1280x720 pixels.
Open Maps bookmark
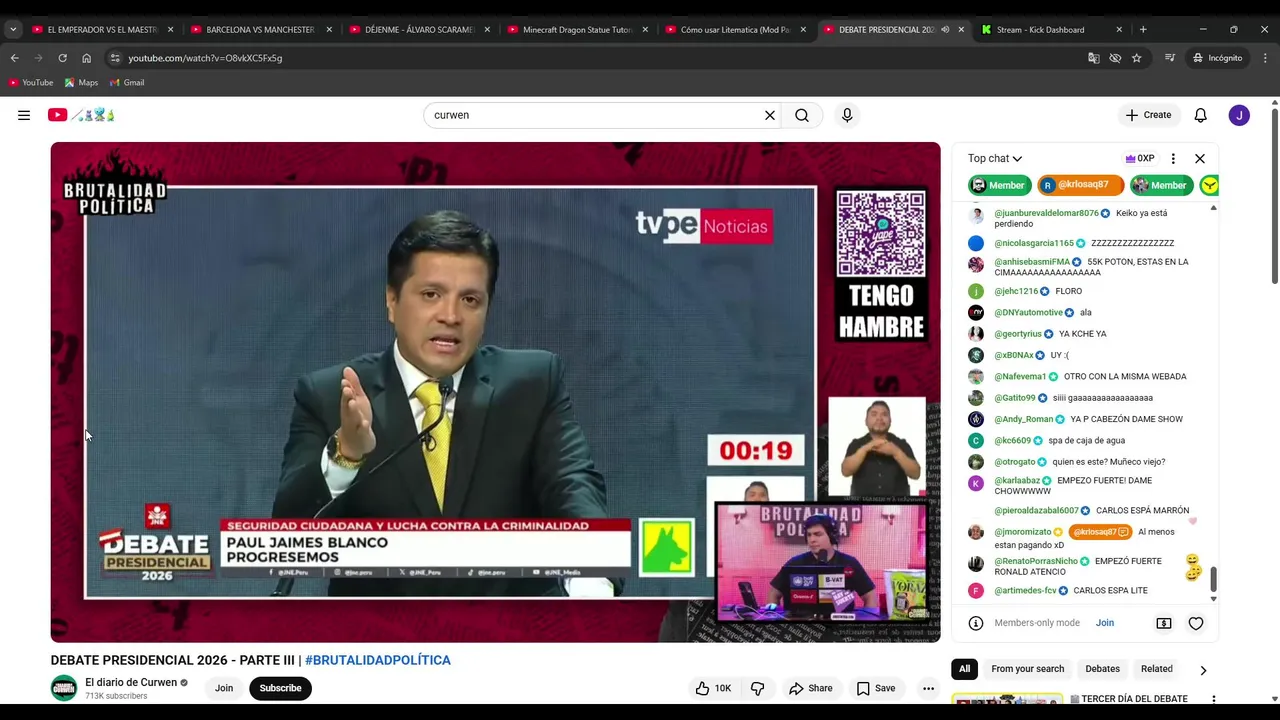(x=81, y=83)
